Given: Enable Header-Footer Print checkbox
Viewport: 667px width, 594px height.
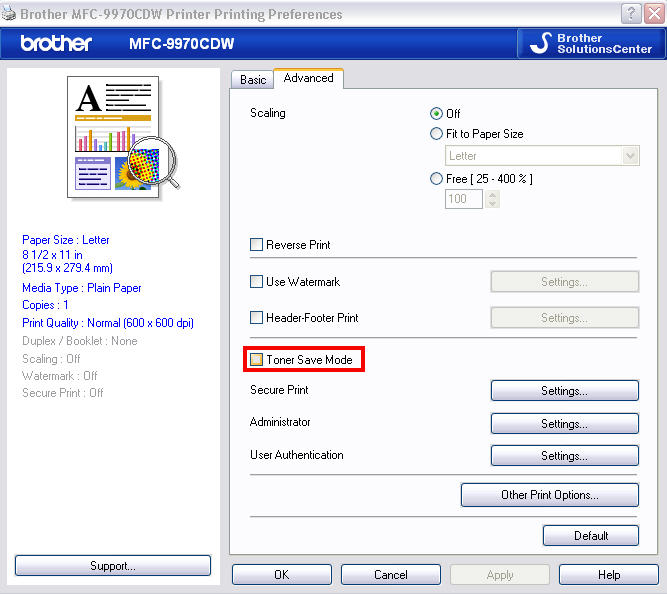Looking at the screenshot, I should pyautogui.click(x=257, y=318).
